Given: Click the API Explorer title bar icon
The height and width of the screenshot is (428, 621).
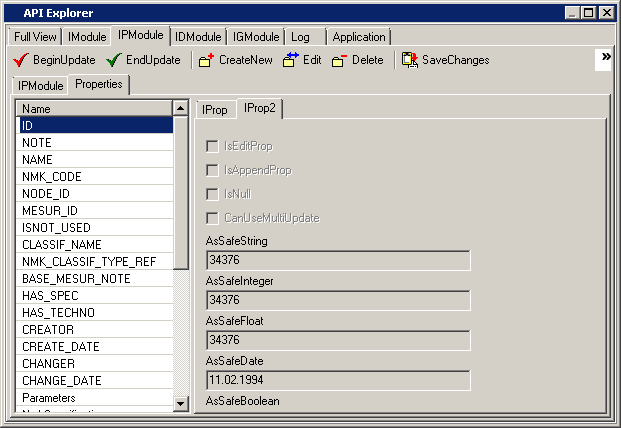Looking at the screenshot, I should coord(11,12).
